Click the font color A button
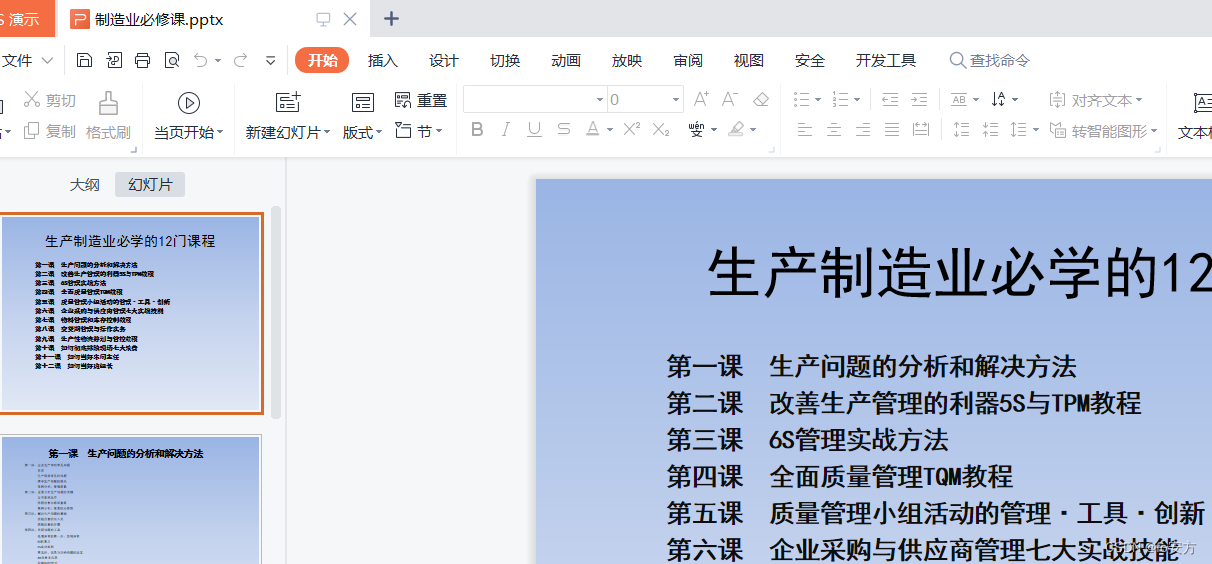1212x564 pixels. pyautogui.click(x=593, y=129)
